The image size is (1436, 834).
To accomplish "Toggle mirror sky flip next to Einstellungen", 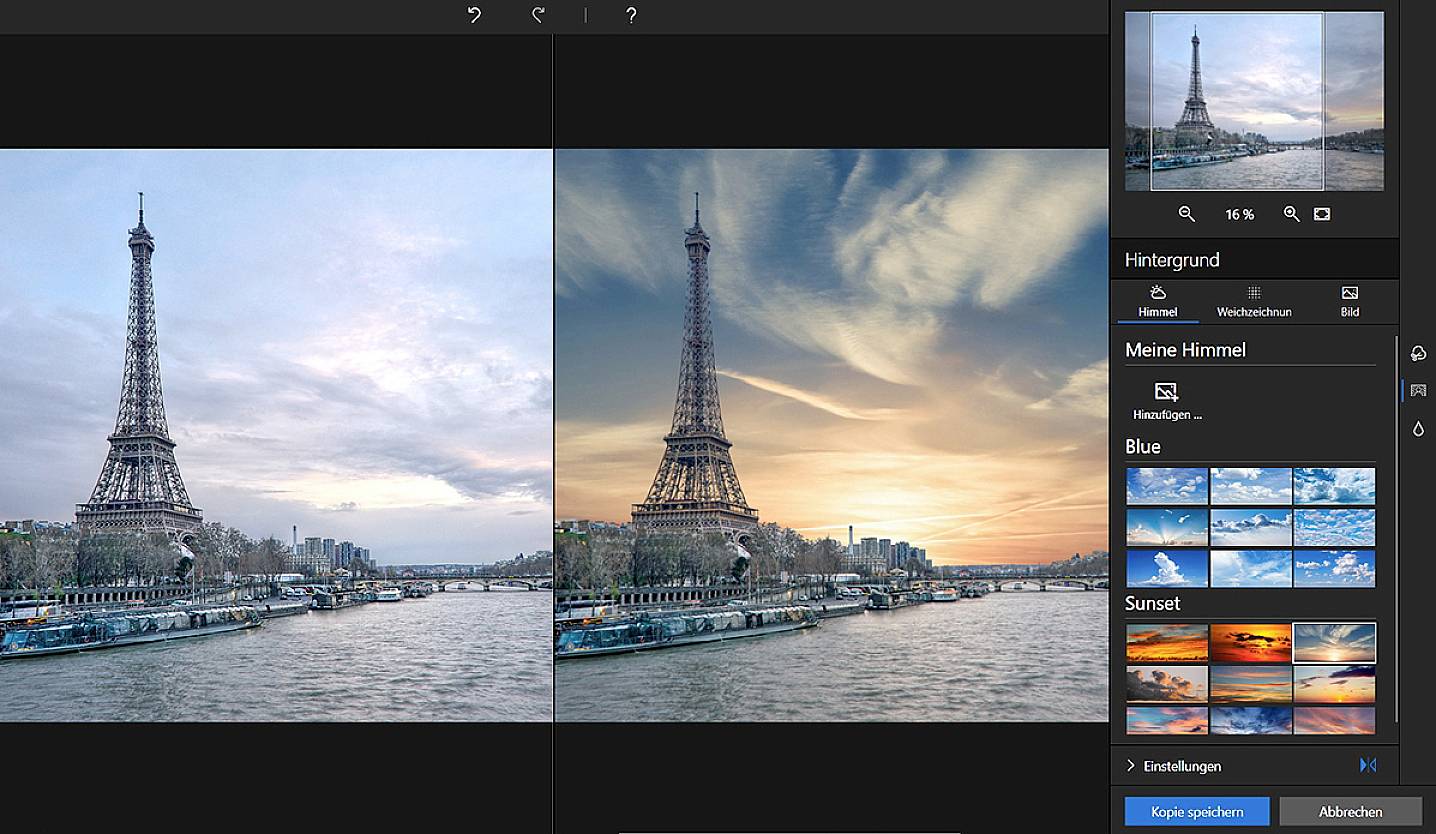I will click(1367, 765).
